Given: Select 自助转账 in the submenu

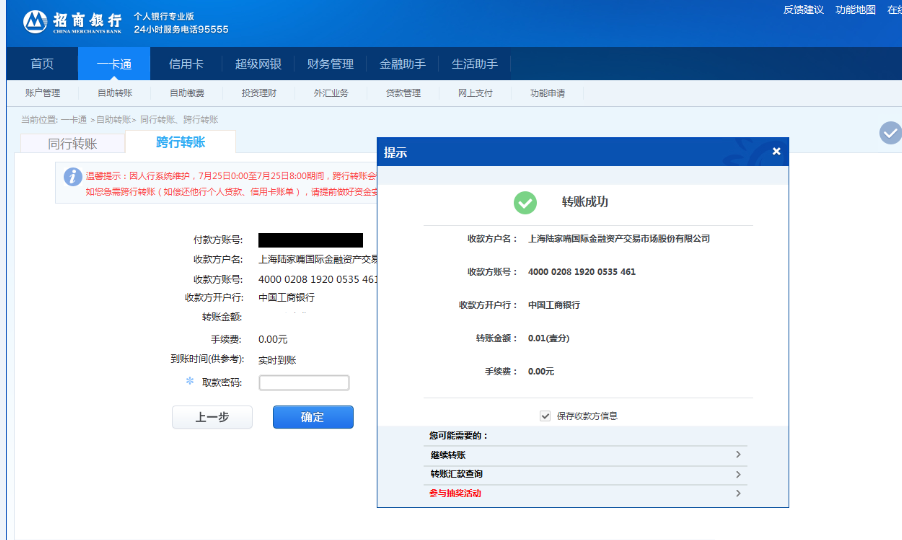Looking at the screenshot, I should point(114,93).
